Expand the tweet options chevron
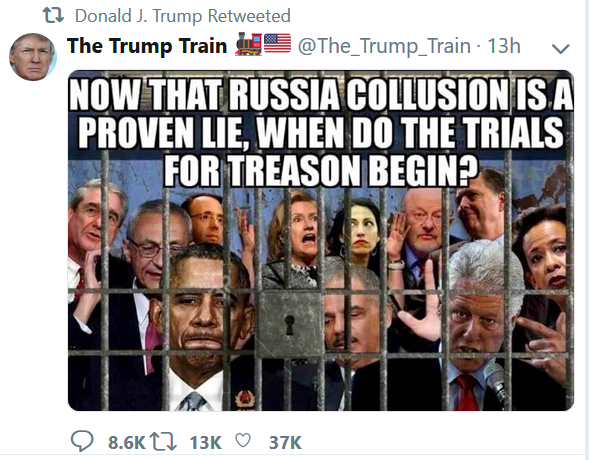 pyautogui.click(x=561, y=49)
